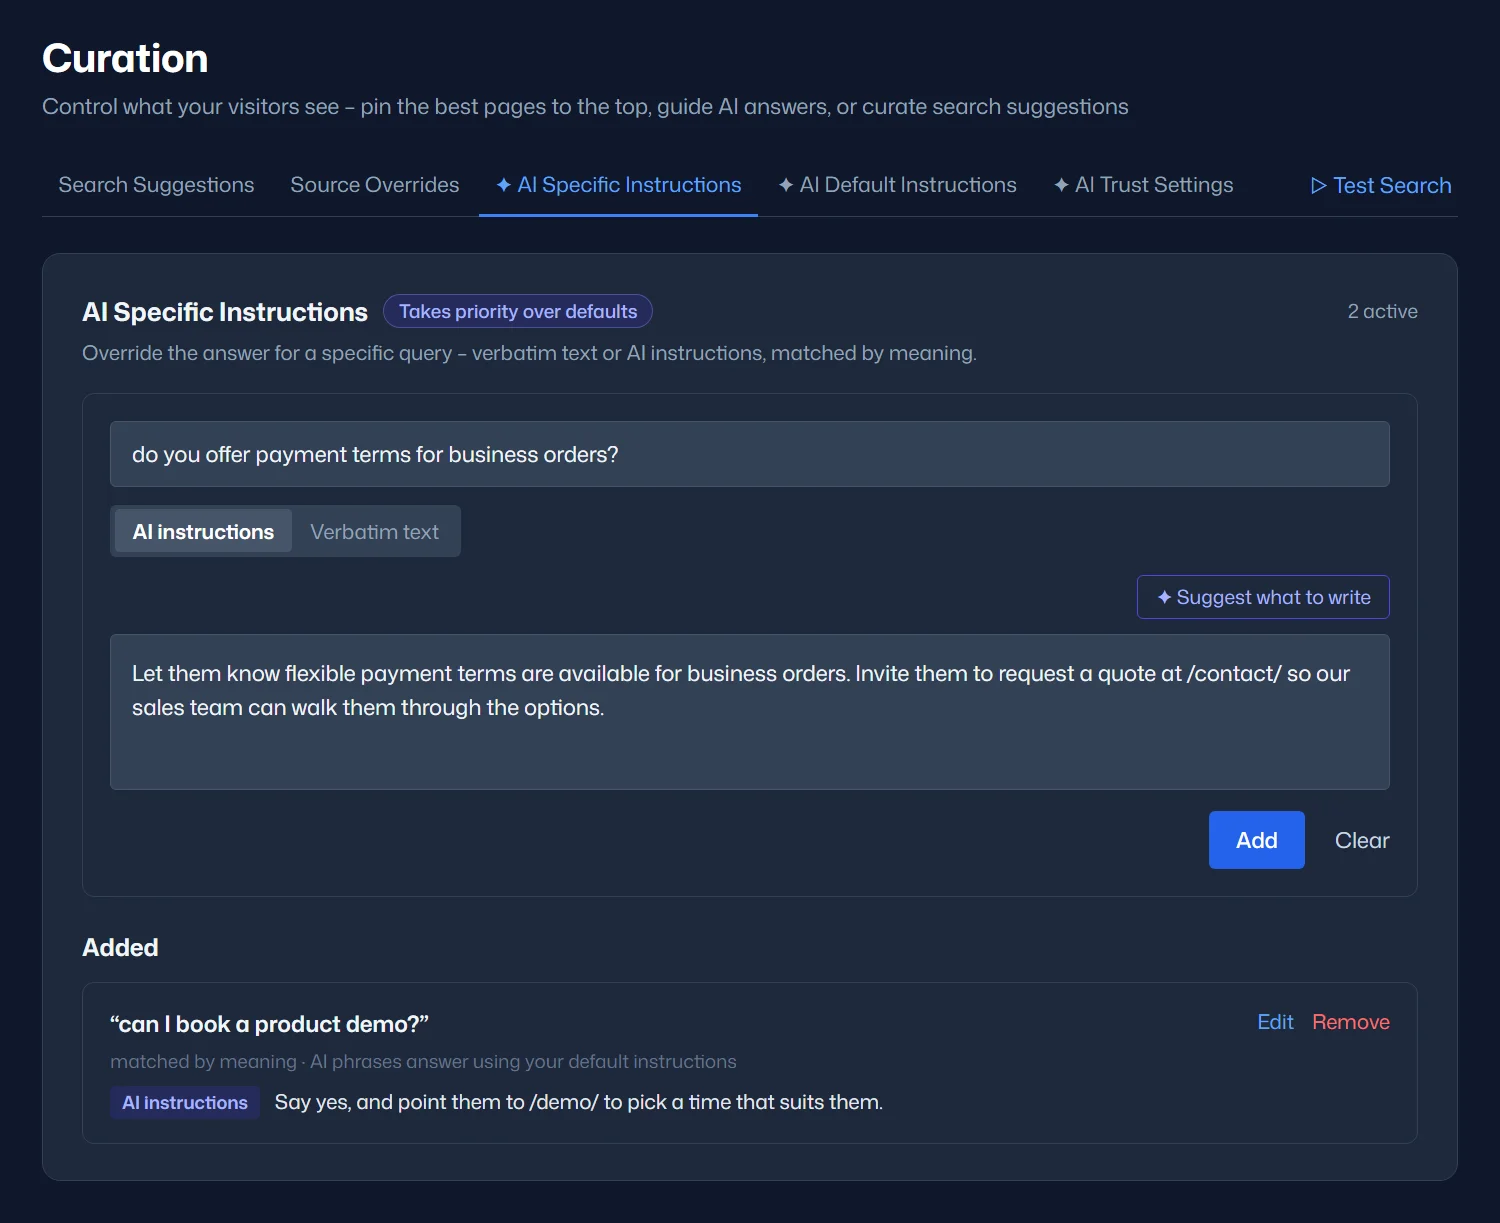
Task: Switch to the Source Overrides tab
Action: coord(375,185)
